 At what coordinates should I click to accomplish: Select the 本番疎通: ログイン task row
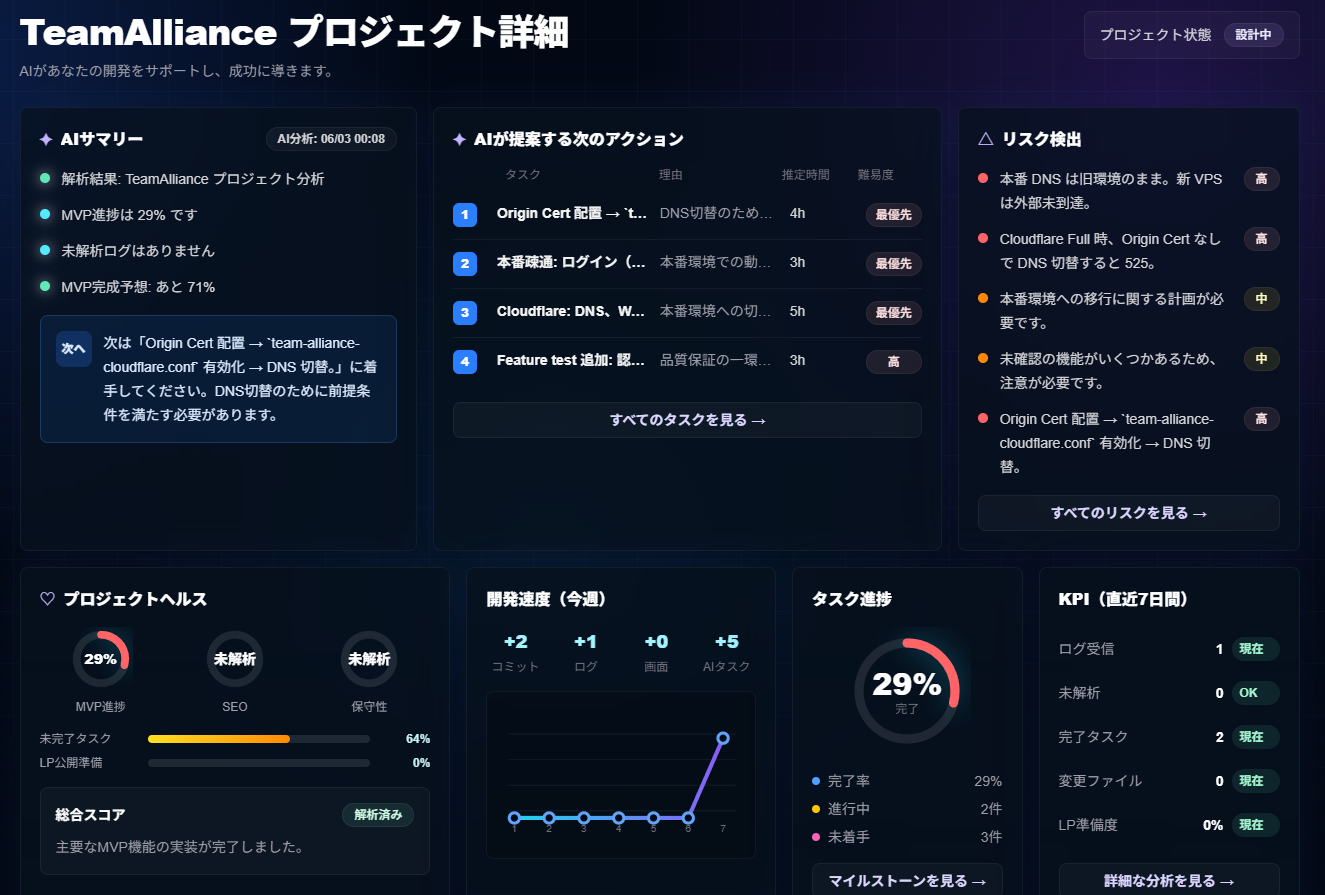coord(687,264)
